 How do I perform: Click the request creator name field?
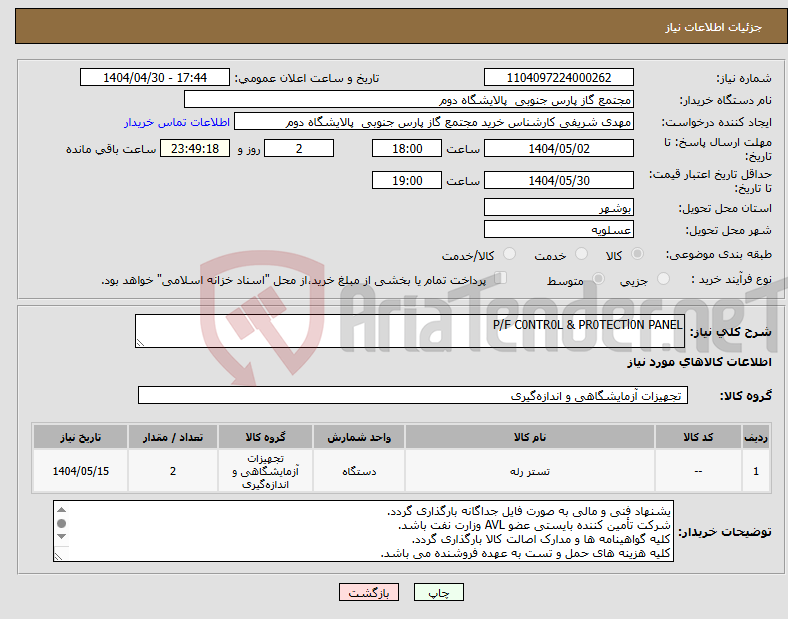click(434, 122)
